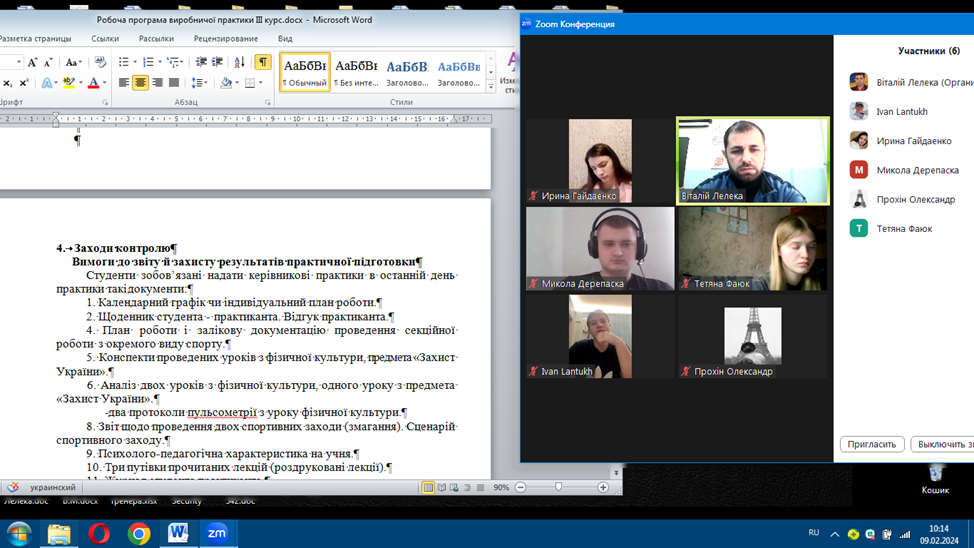Apply center alignment to the paragraph
974x548 pixels.
pos(140,83)
